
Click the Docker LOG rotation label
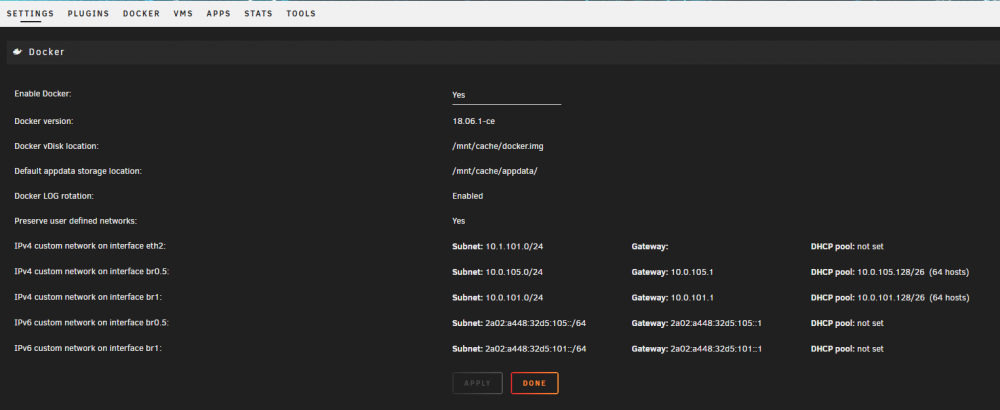54,196
